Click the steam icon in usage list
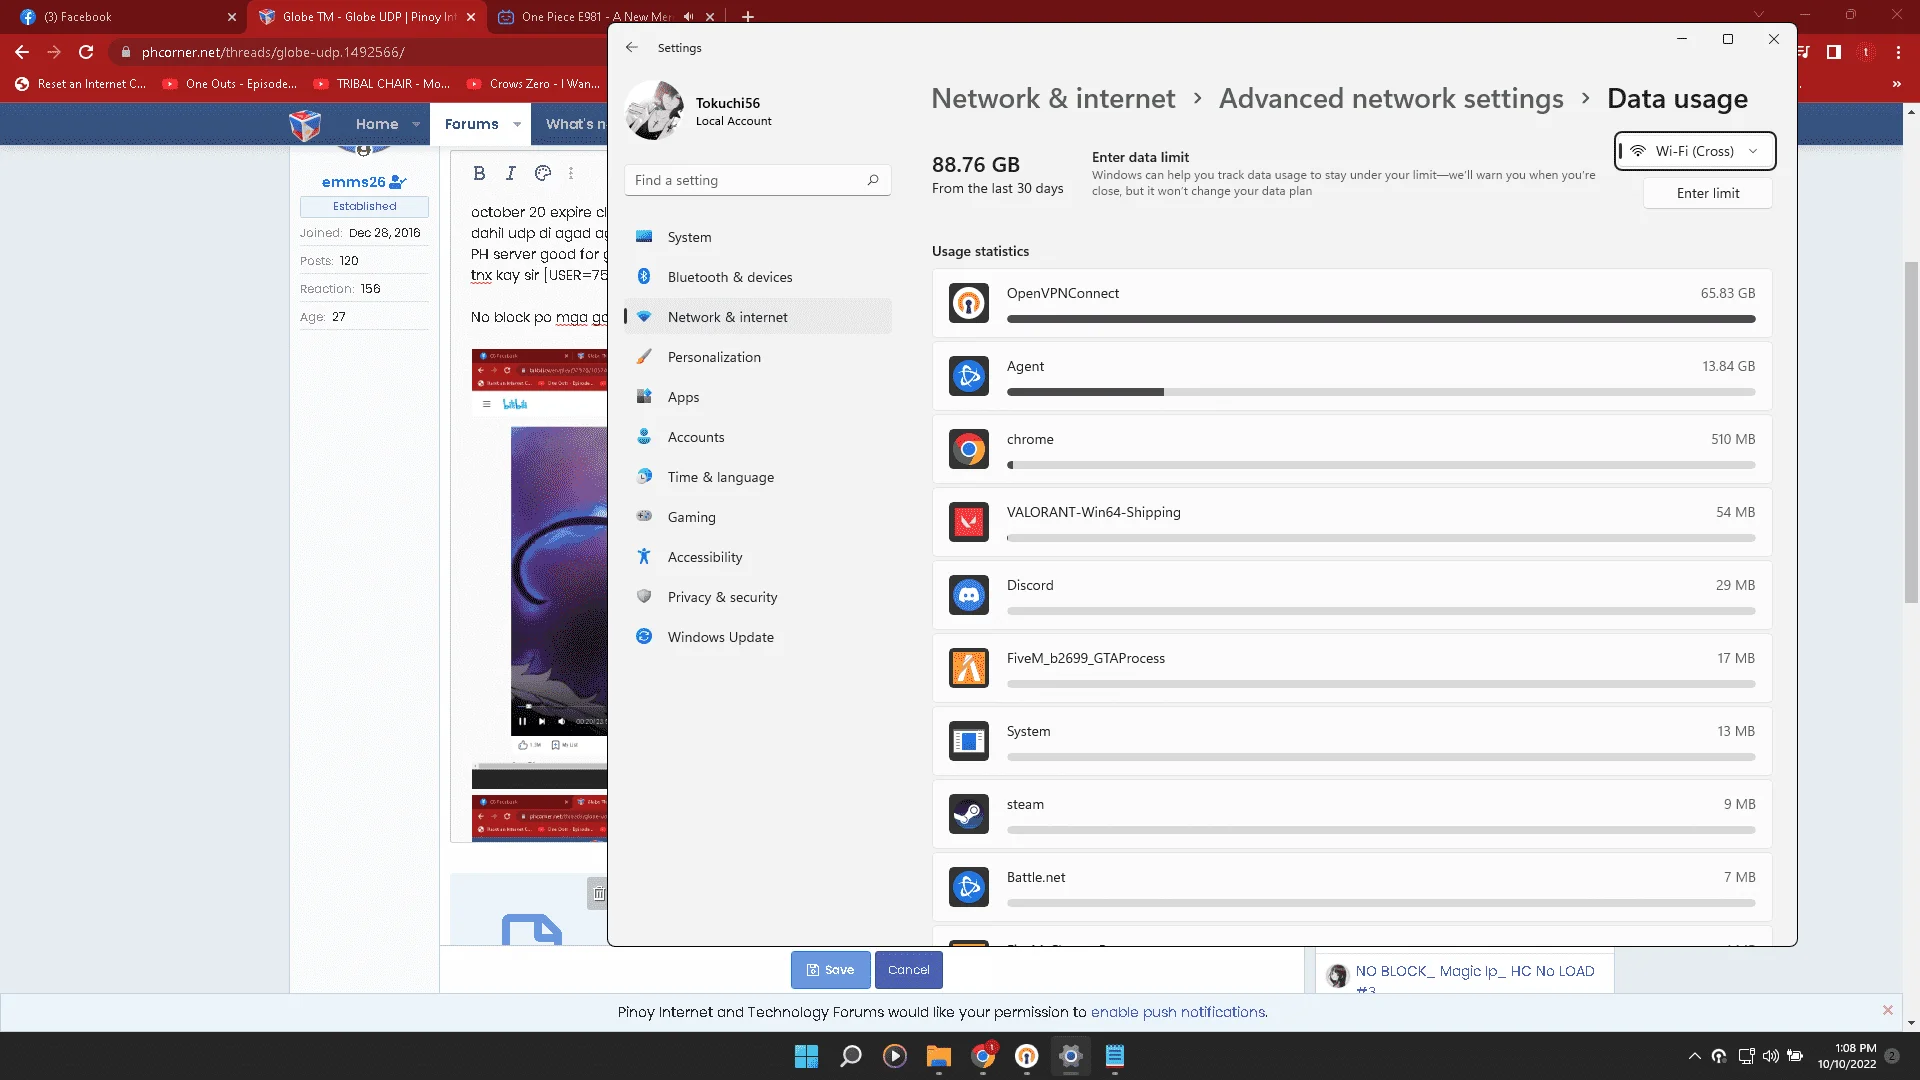This screenshot has height=1080, width=1920. (x=968, y=814)
